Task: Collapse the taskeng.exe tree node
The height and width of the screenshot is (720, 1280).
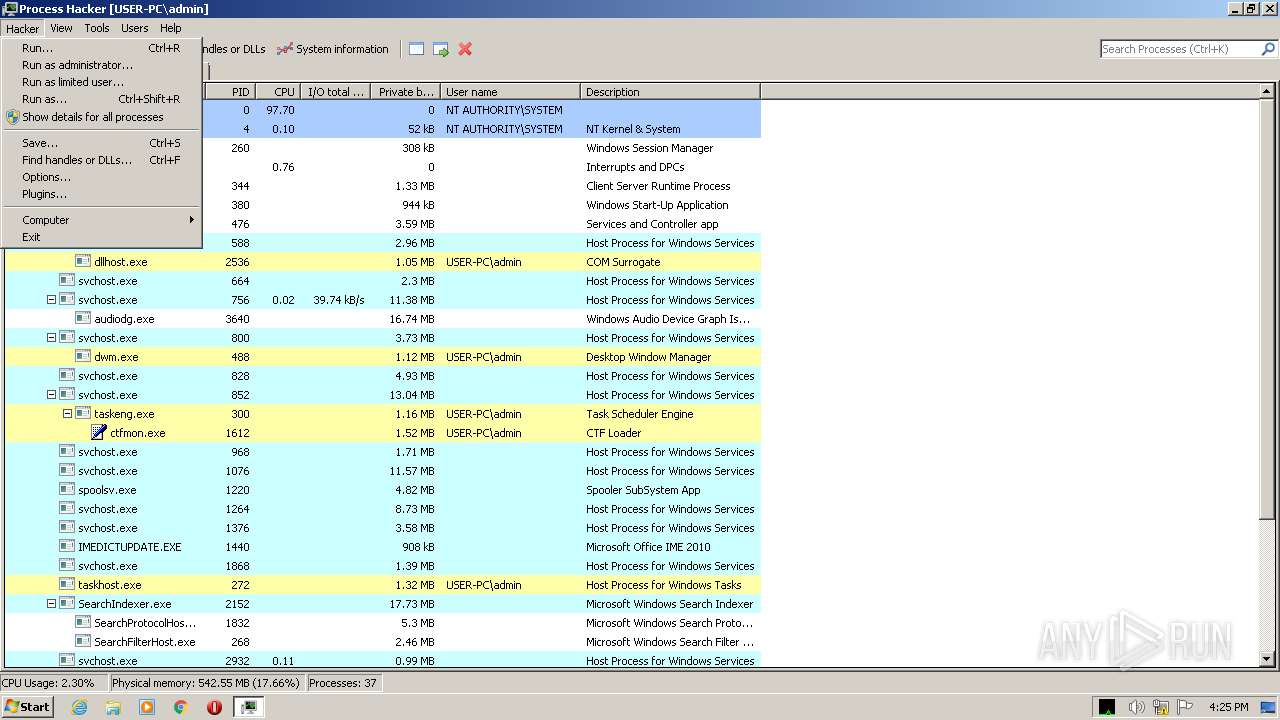Action: (68, 414)
